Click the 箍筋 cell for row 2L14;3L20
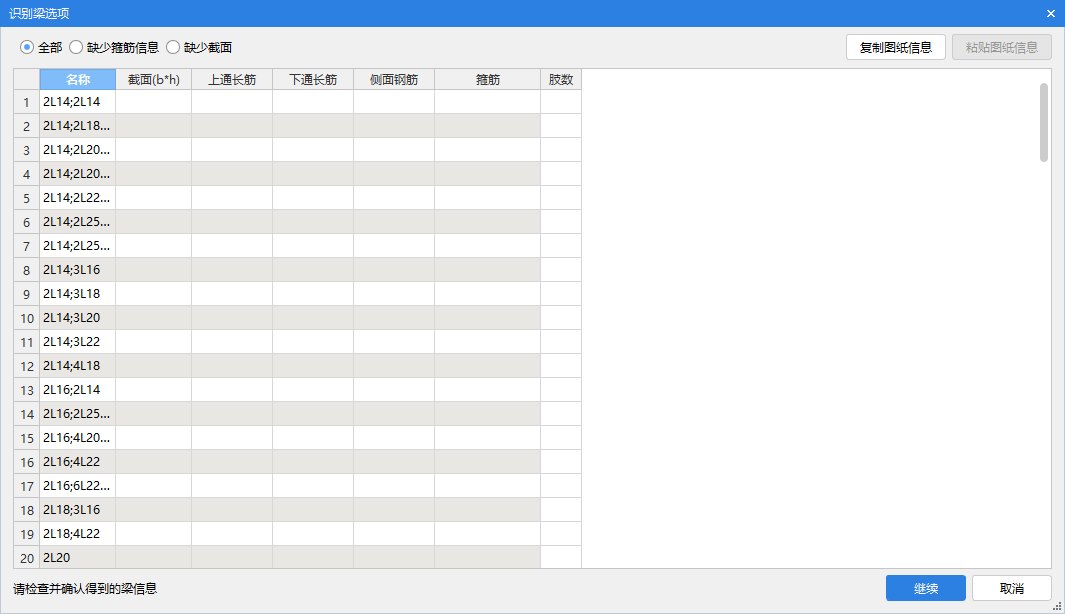1065x614 pixels. [x=487, y=317]
